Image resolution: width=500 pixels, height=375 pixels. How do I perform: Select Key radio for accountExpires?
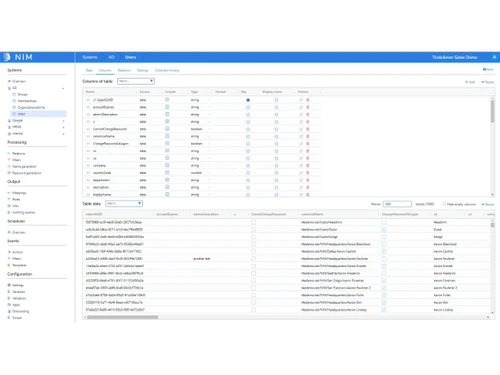point(248,107)
